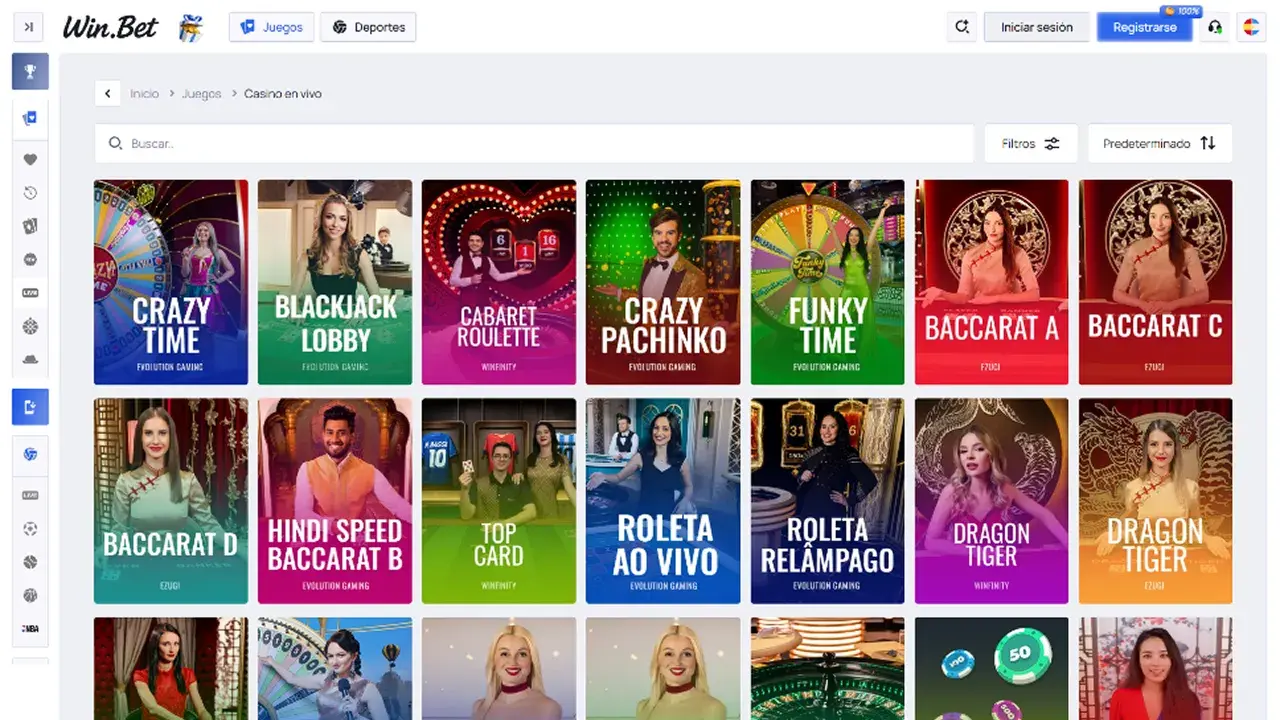Open the orange Dragon Tiger game card
The height and width of the screenshot is (720, 1280).
1155,501
